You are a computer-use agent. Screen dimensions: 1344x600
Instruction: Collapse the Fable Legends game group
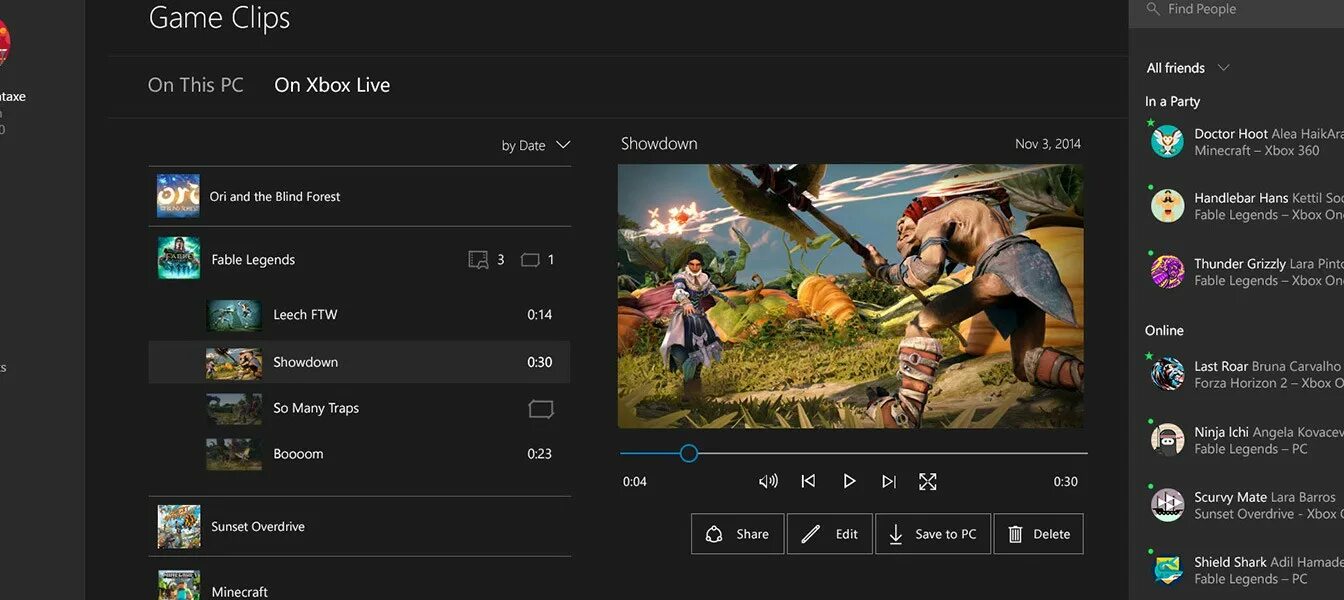coord(359,259)
